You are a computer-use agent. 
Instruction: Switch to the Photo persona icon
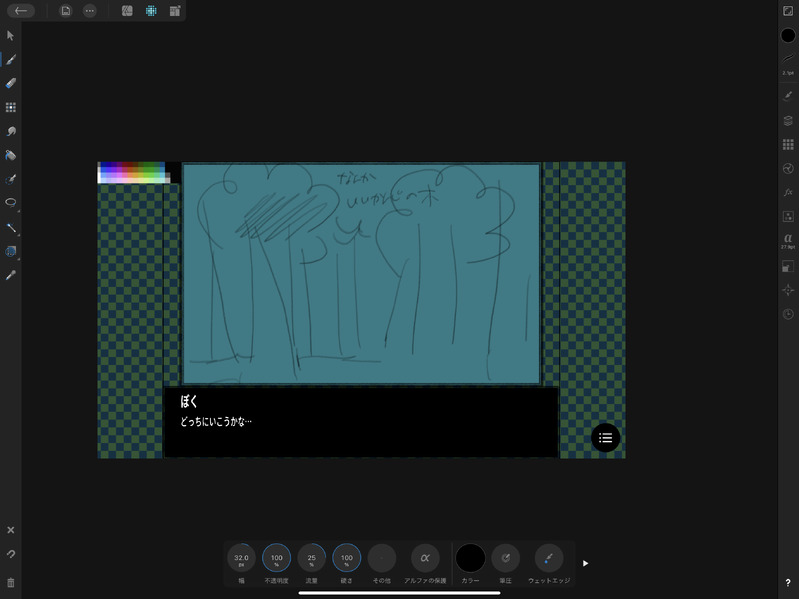point(127,11)
